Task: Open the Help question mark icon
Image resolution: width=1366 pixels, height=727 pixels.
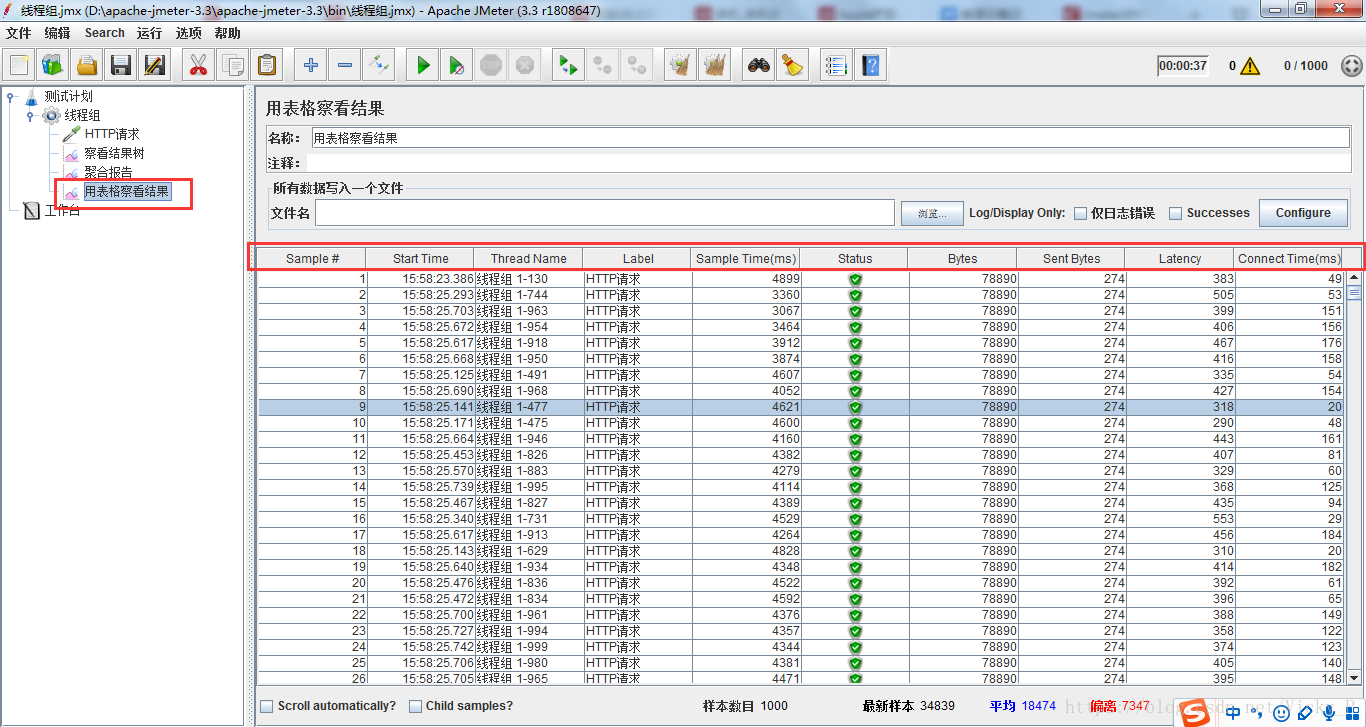Action: click(x=871, y=66)
